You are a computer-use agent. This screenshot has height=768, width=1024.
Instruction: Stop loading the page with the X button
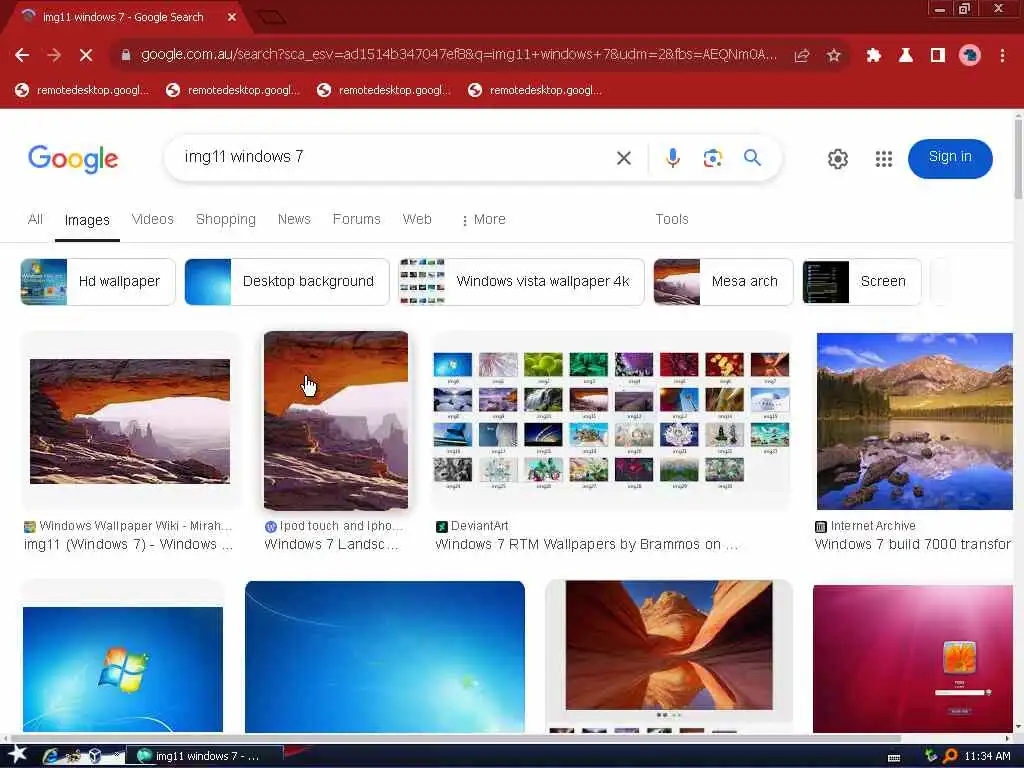click(x=86, y=56)
